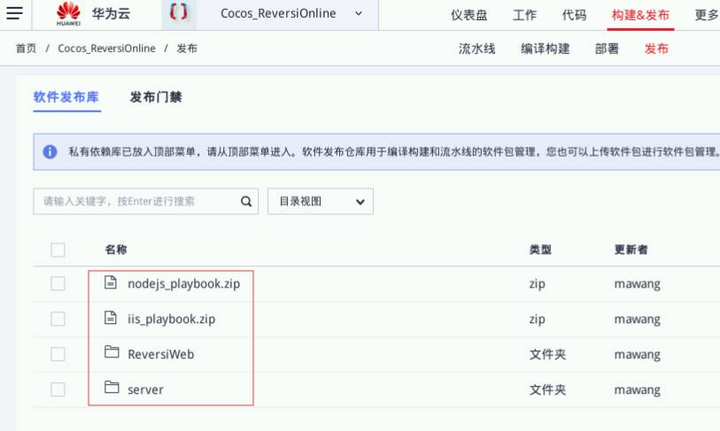Viewport: 720px width, 431px height.
Task: Click the red brackets project icon
Action: point(179,12)
